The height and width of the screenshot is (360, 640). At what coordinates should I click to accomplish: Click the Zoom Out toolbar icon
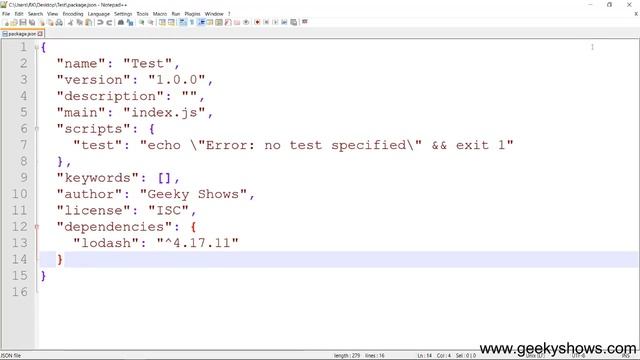point(151,22)
